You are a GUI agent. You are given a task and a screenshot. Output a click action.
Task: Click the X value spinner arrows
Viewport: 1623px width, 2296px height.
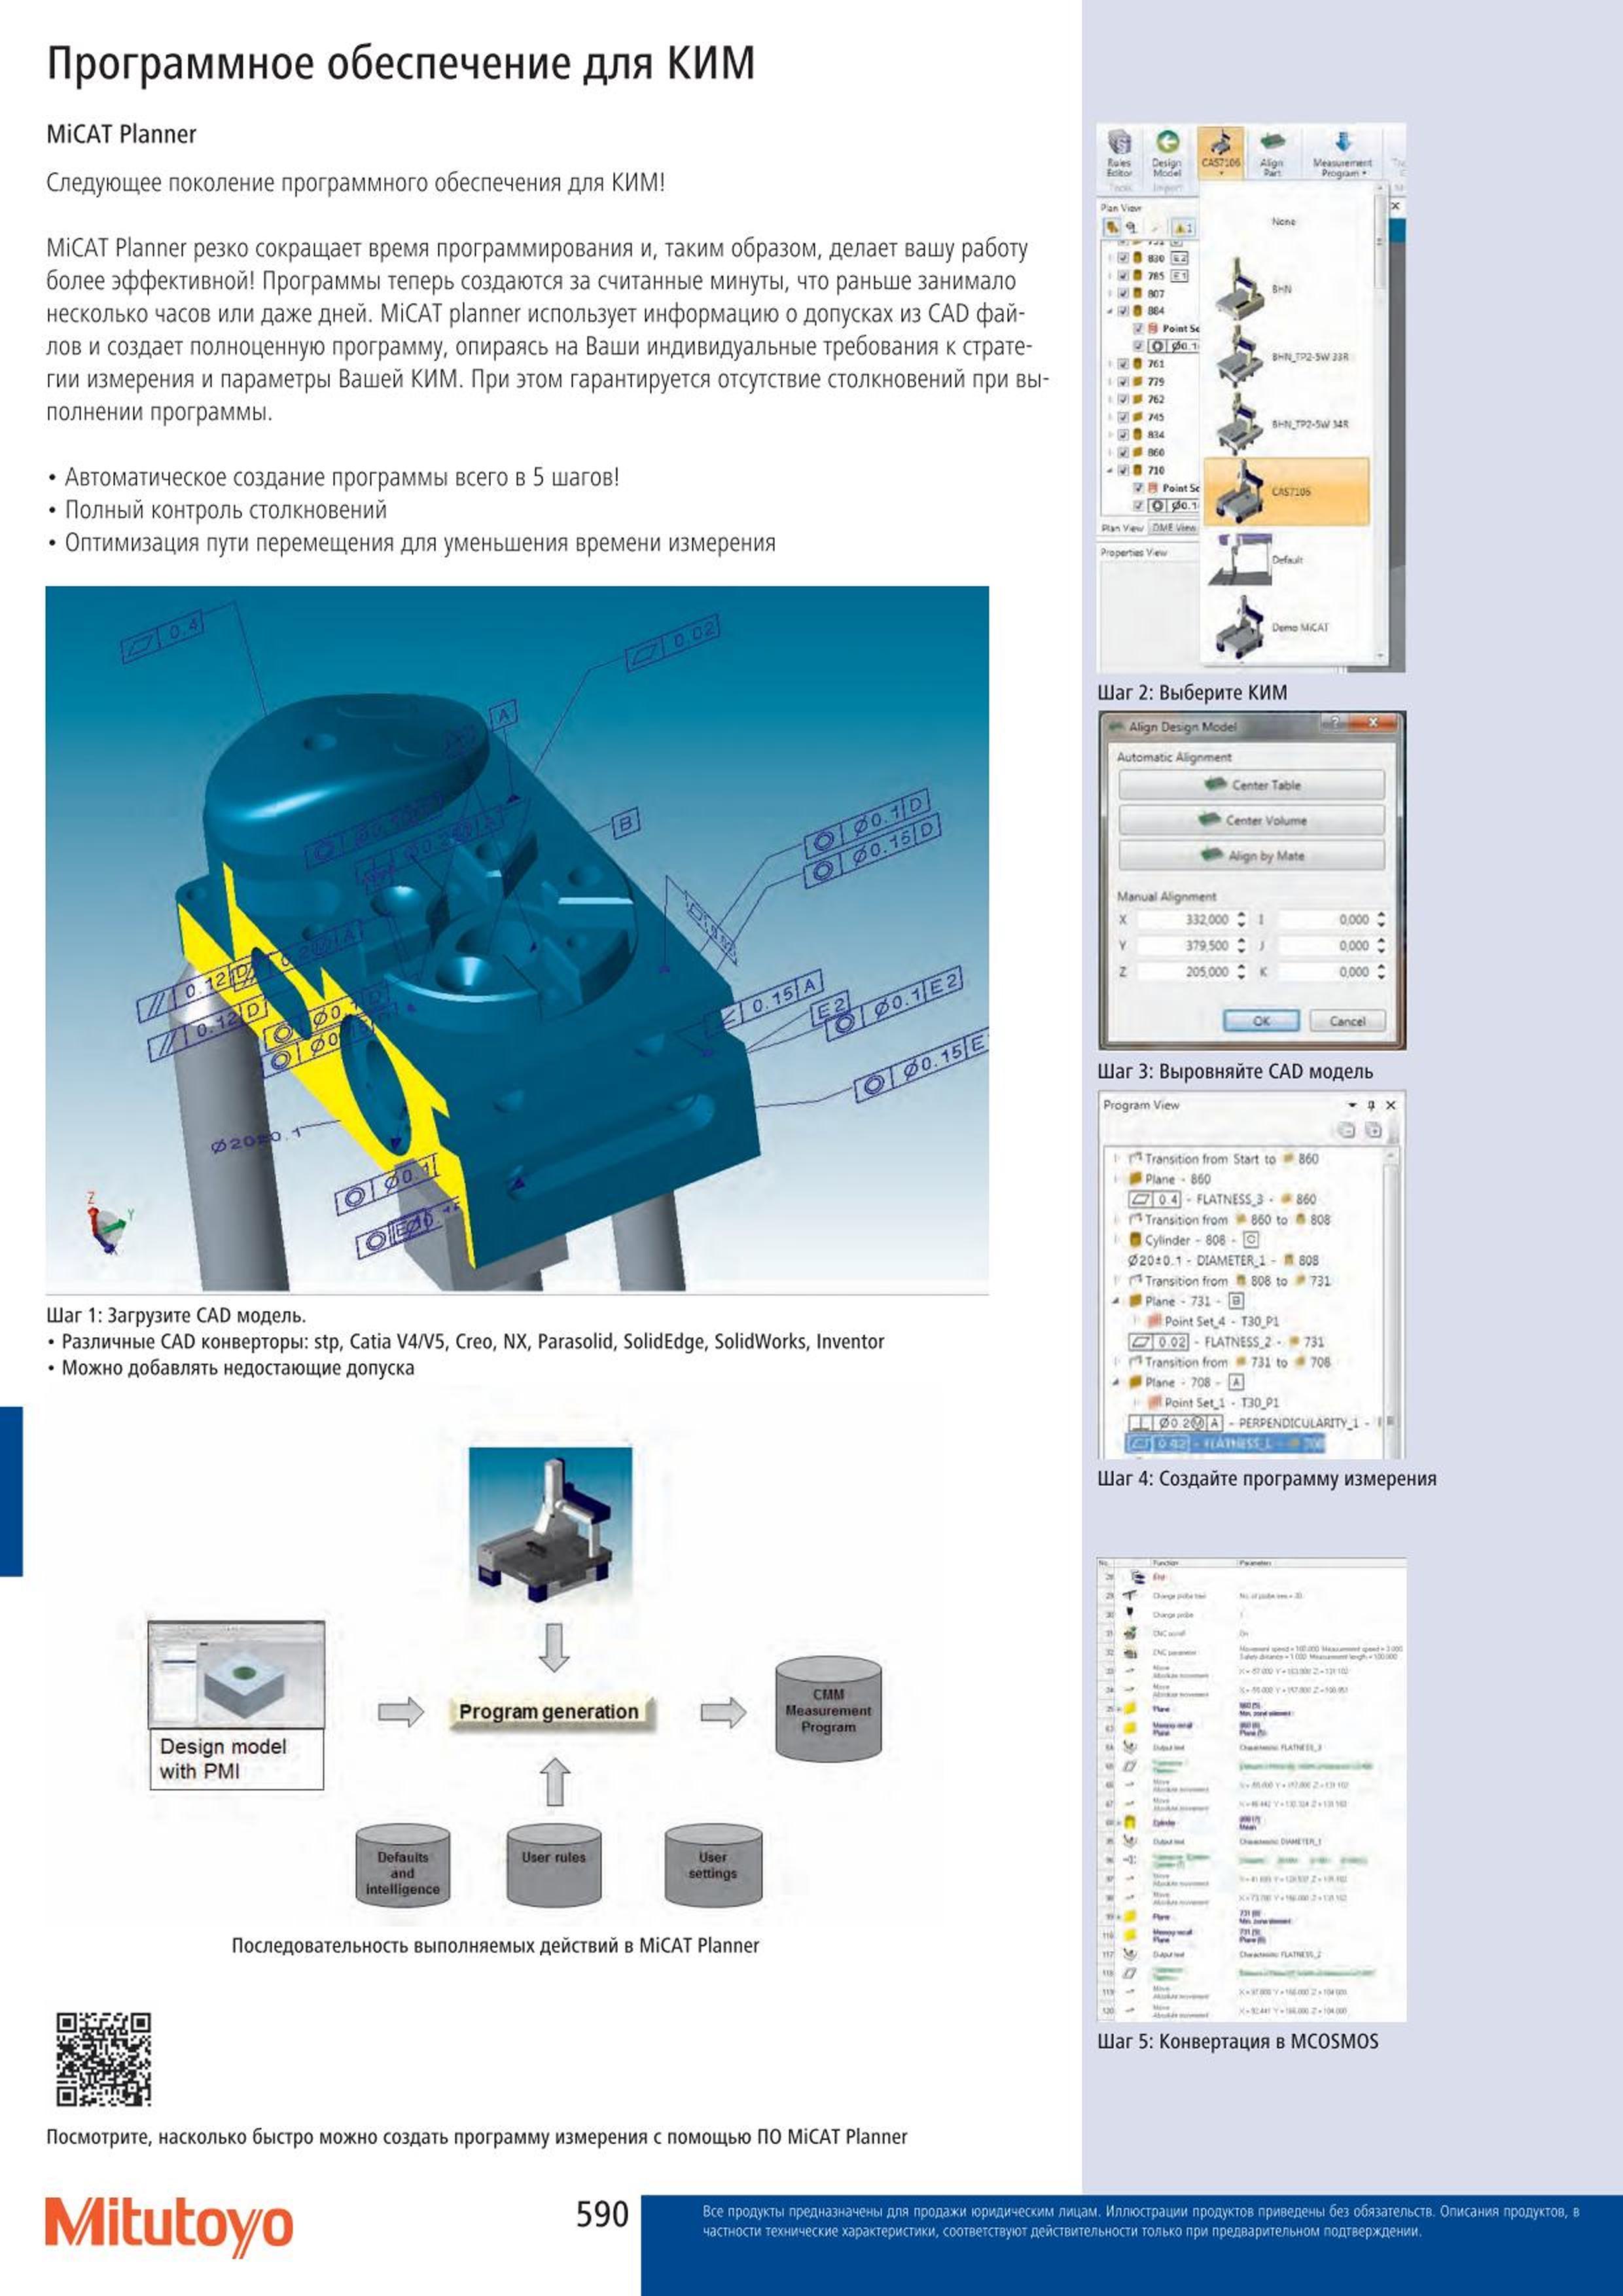pos(1241,920)
